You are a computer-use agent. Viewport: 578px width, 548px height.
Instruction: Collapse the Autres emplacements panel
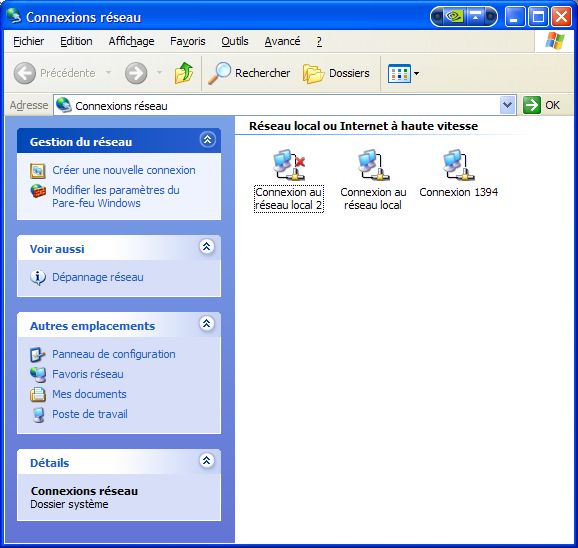coord(206,324)
